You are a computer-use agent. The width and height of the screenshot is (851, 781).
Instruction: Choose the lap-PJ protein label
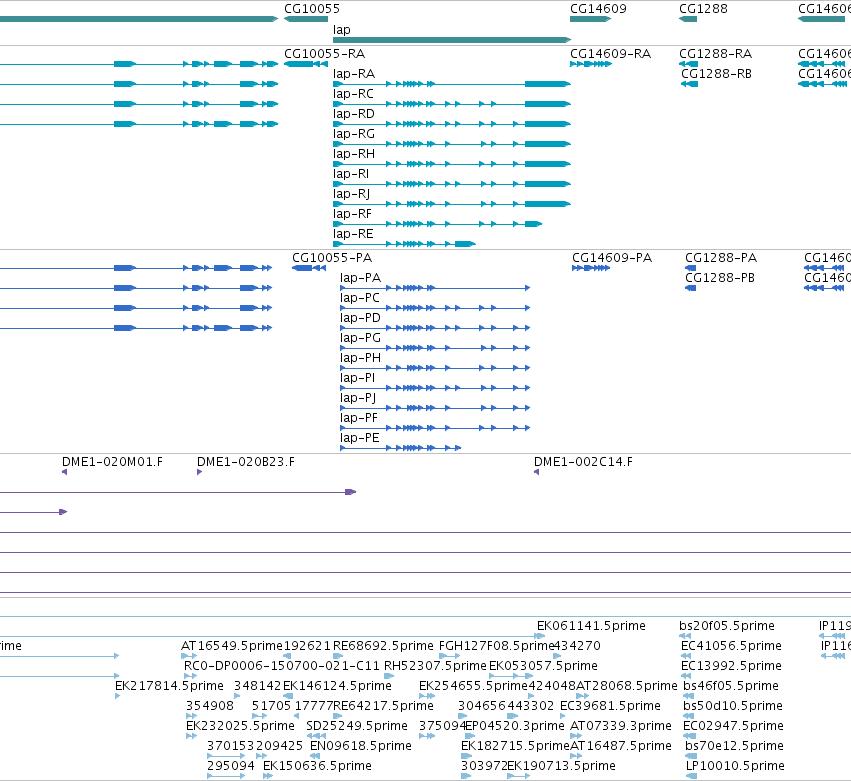click(358, 398)
